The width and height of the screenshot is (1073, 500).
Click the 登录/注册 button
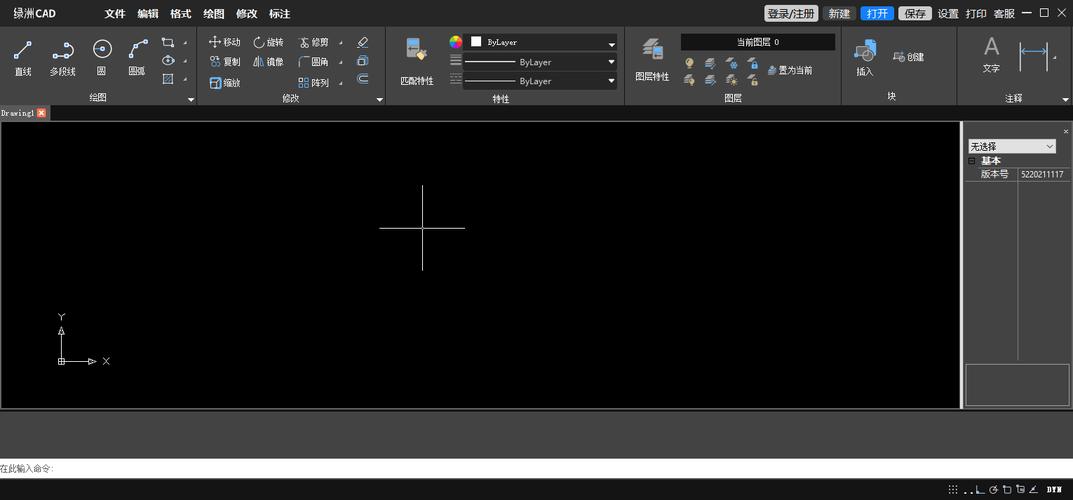click(x=791, y=14)
